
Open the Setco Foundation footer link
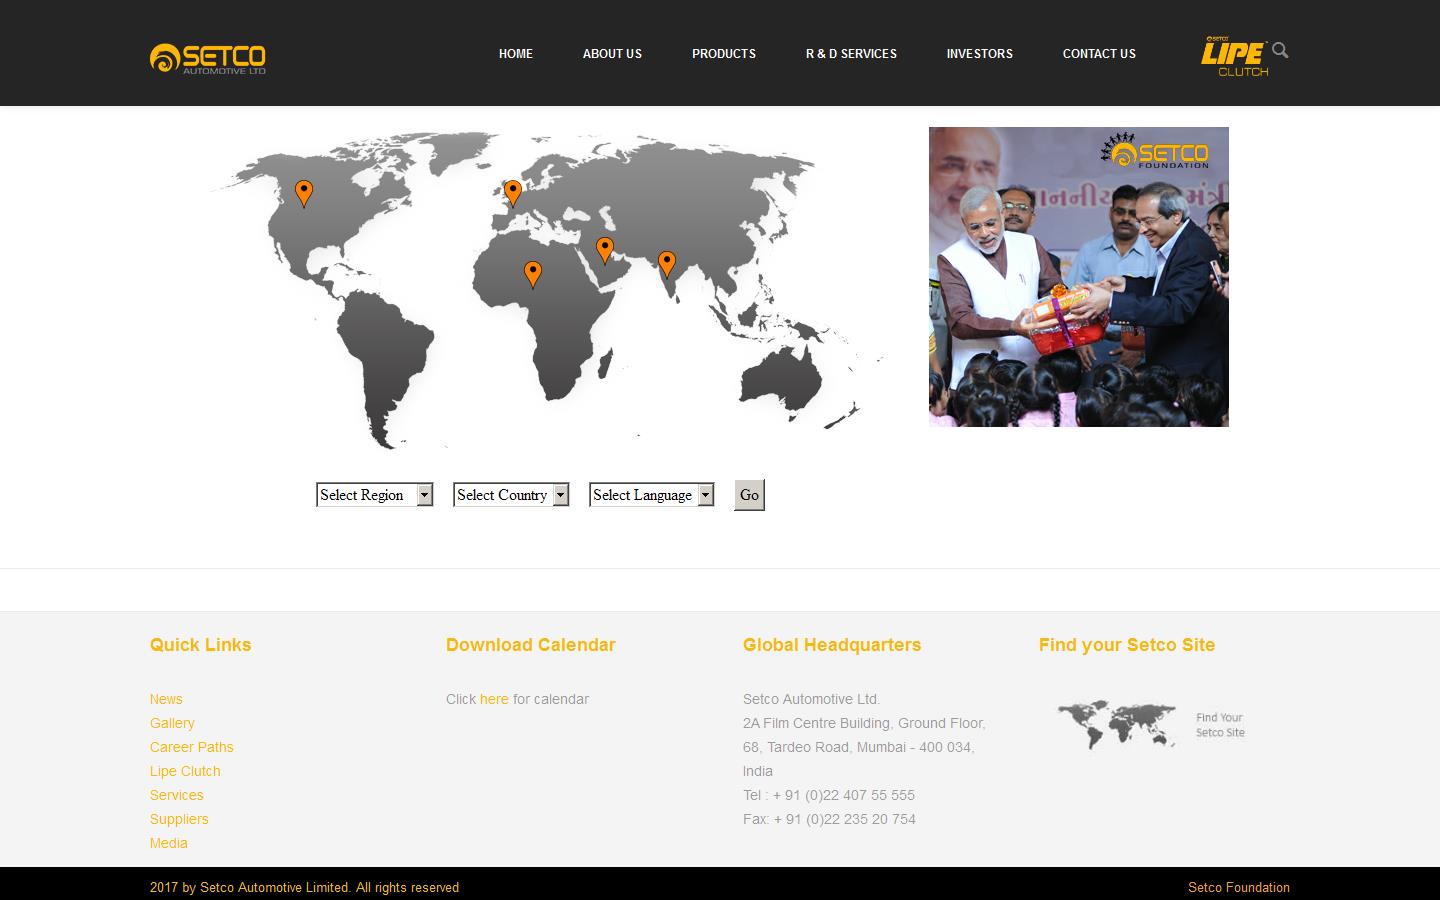tap(1238, 887)
